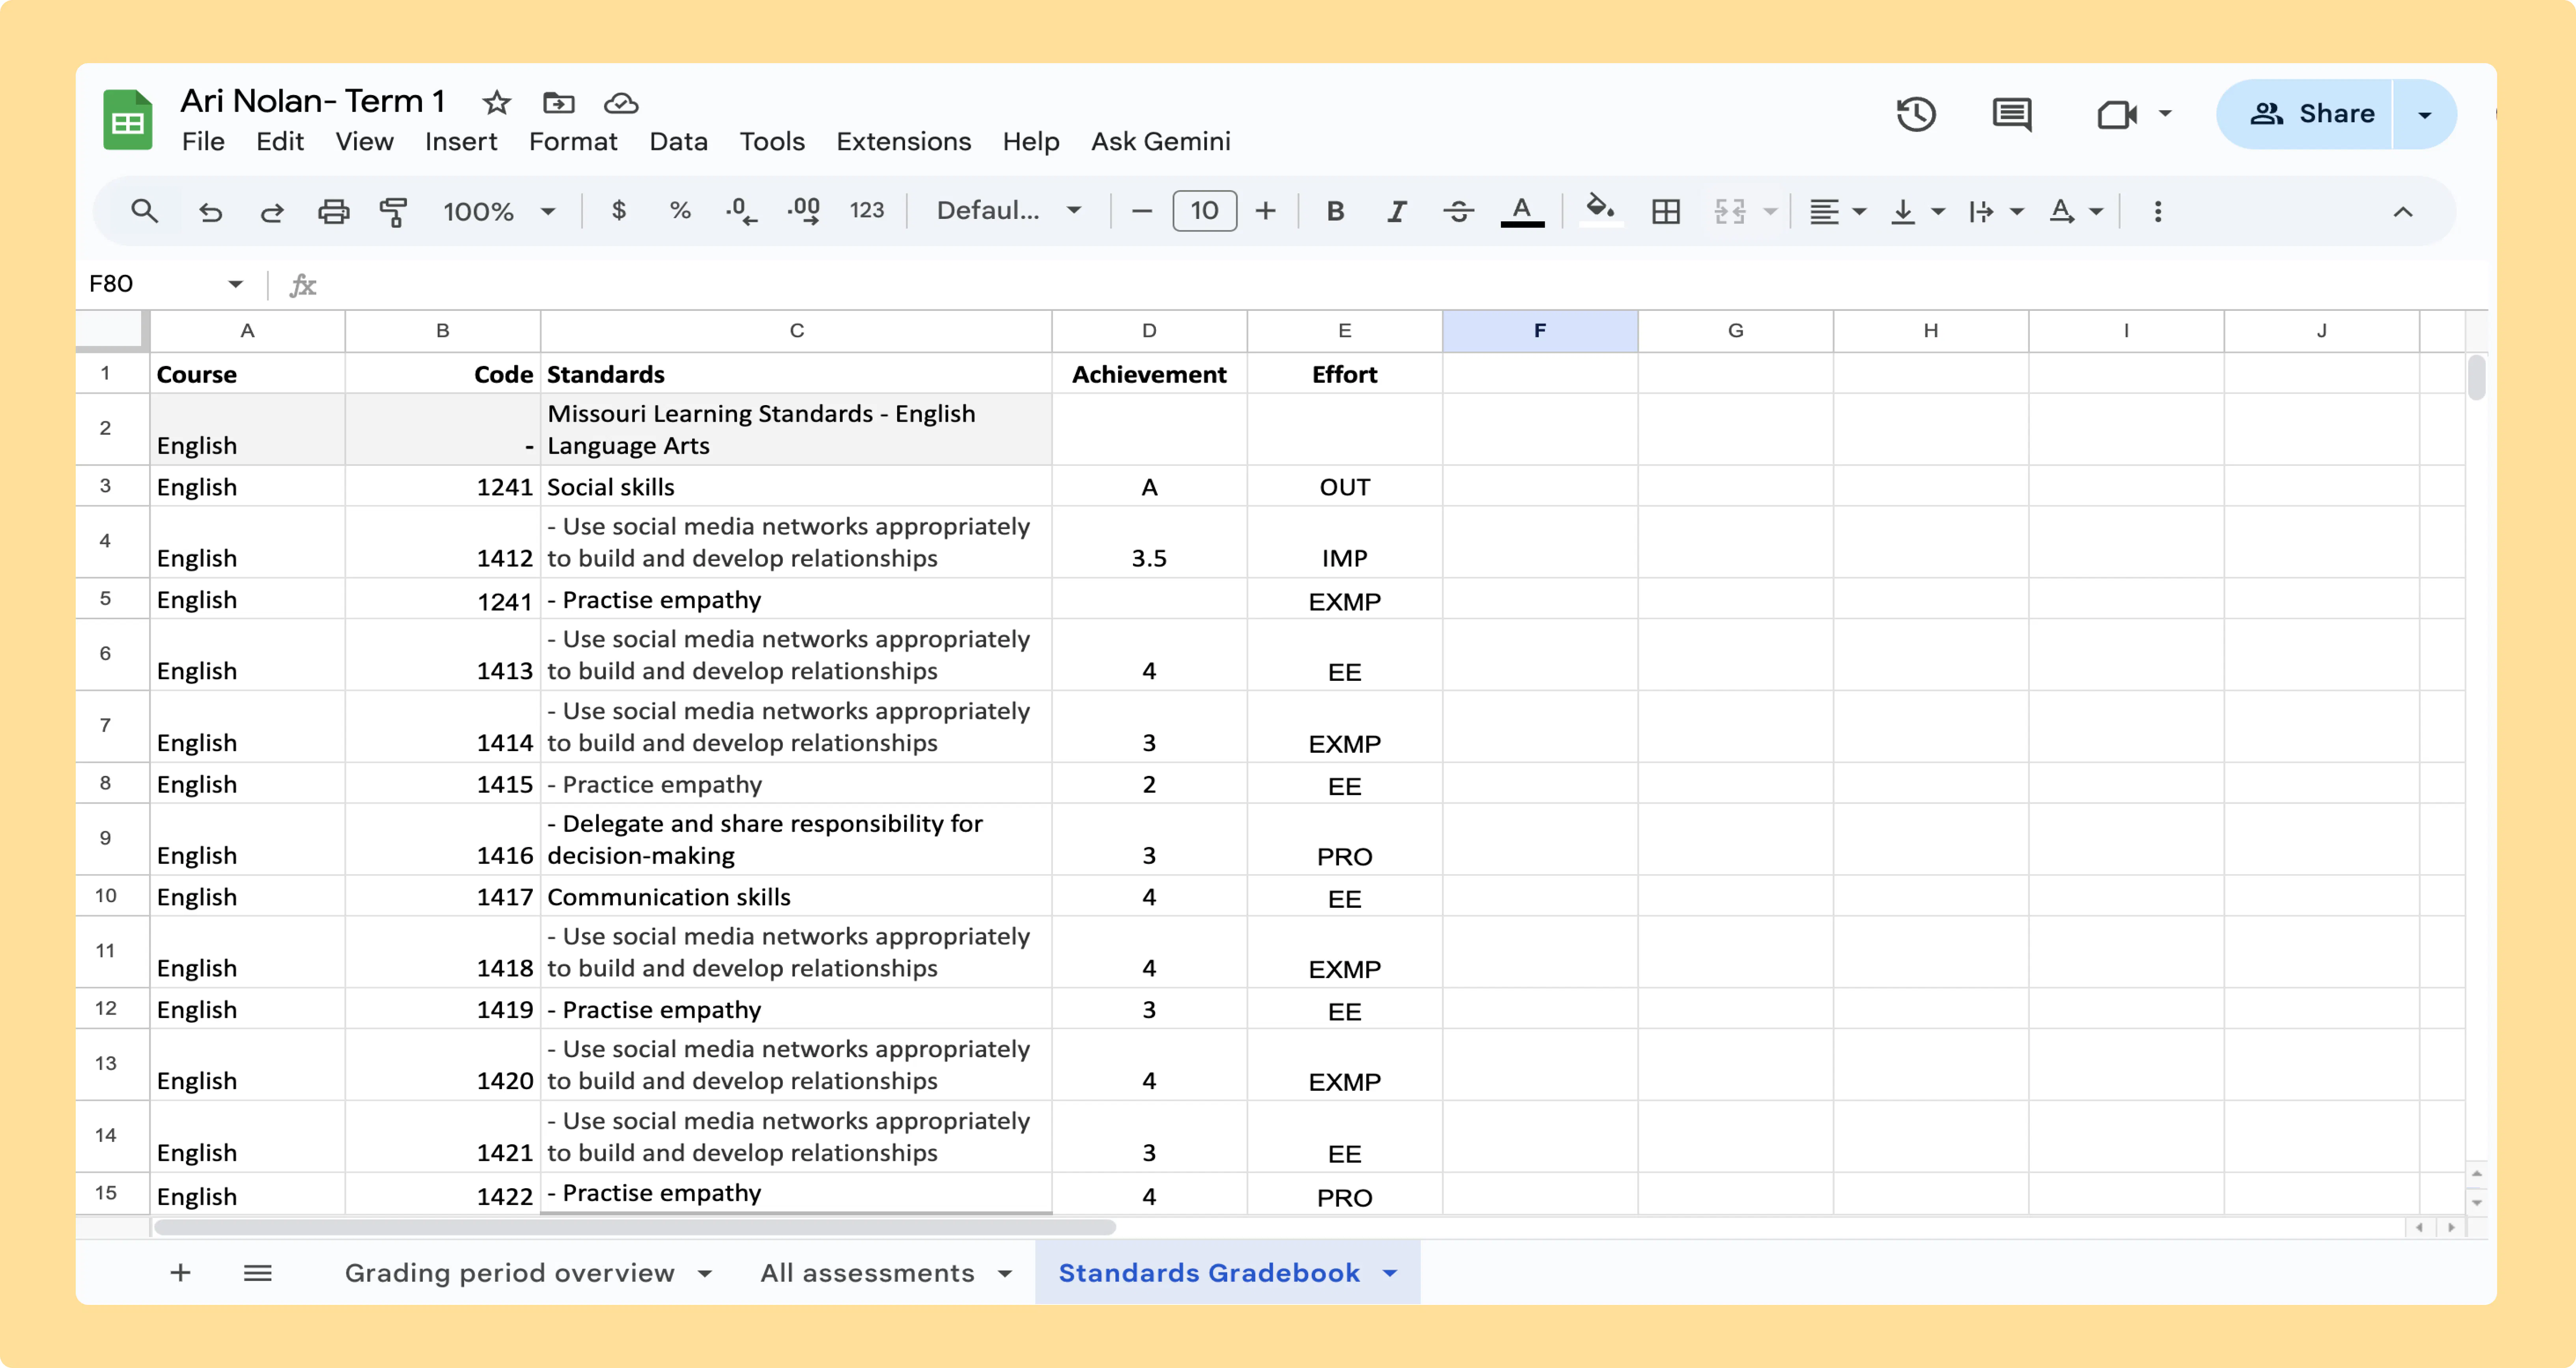Show the all sheets list
The width and height of the screenshot is (2576, 1368).
pos(258,1272)
